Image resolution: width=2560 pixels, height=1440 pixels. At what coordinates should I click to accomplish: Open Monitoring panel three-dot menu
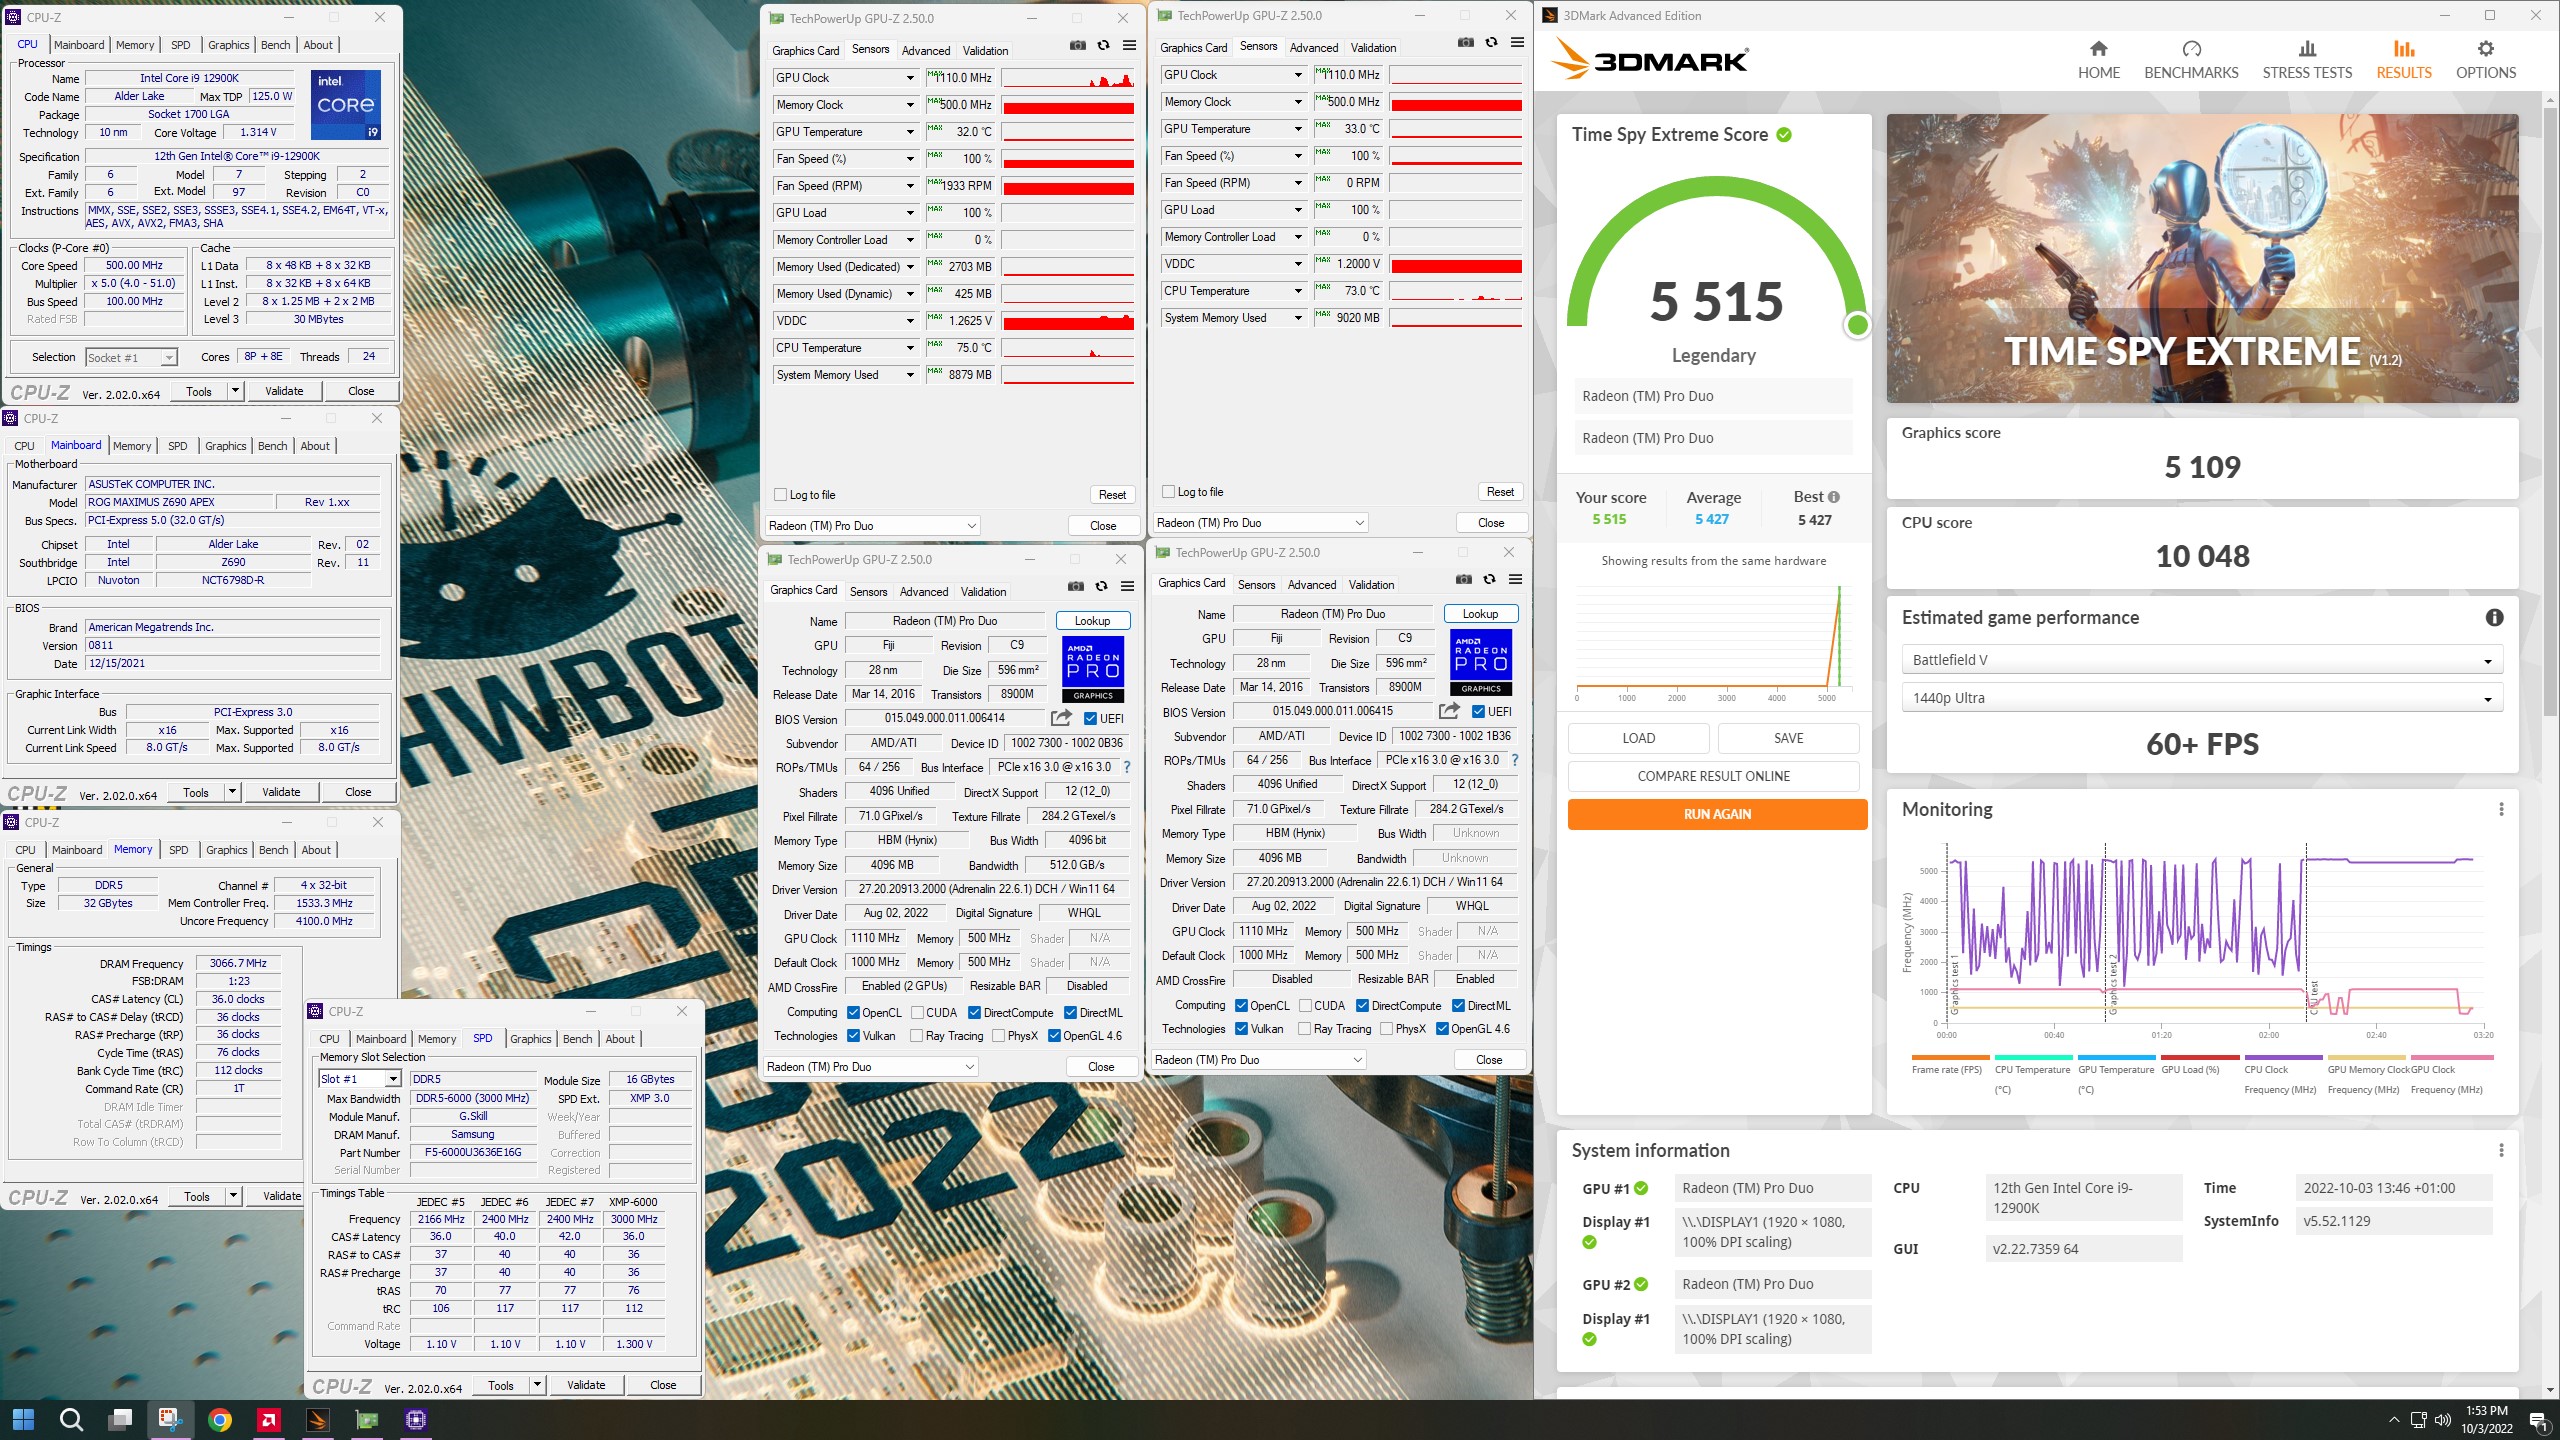(2501, 809)
